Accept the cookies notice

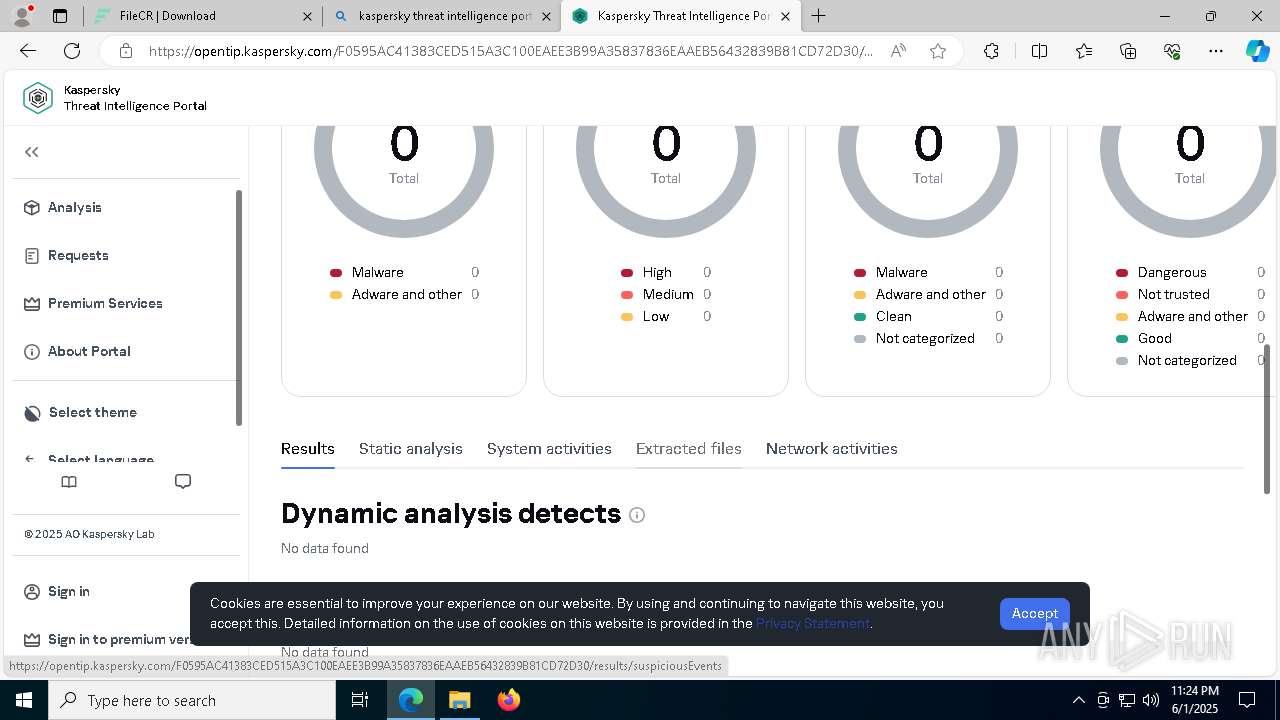pyautogui.click(x=1035, y=613)
